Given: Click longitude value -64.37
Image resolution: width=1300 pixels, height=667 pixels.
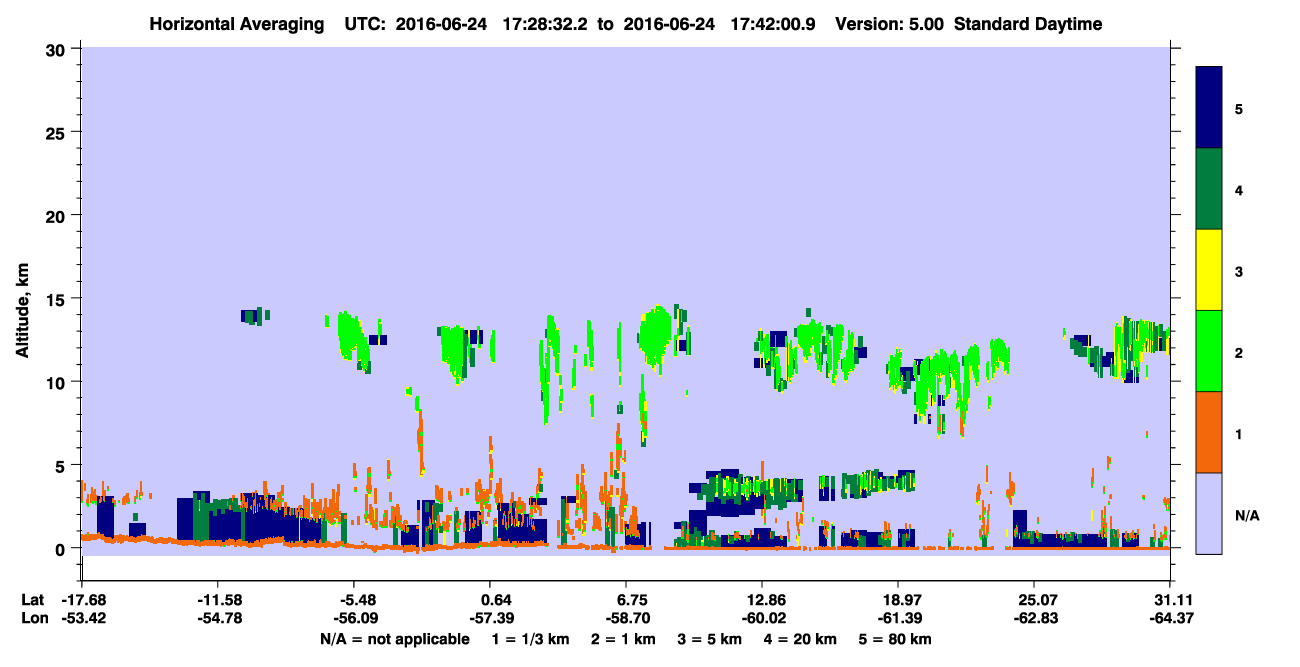Looking at the screenshot, I should tap(1171, 618).
